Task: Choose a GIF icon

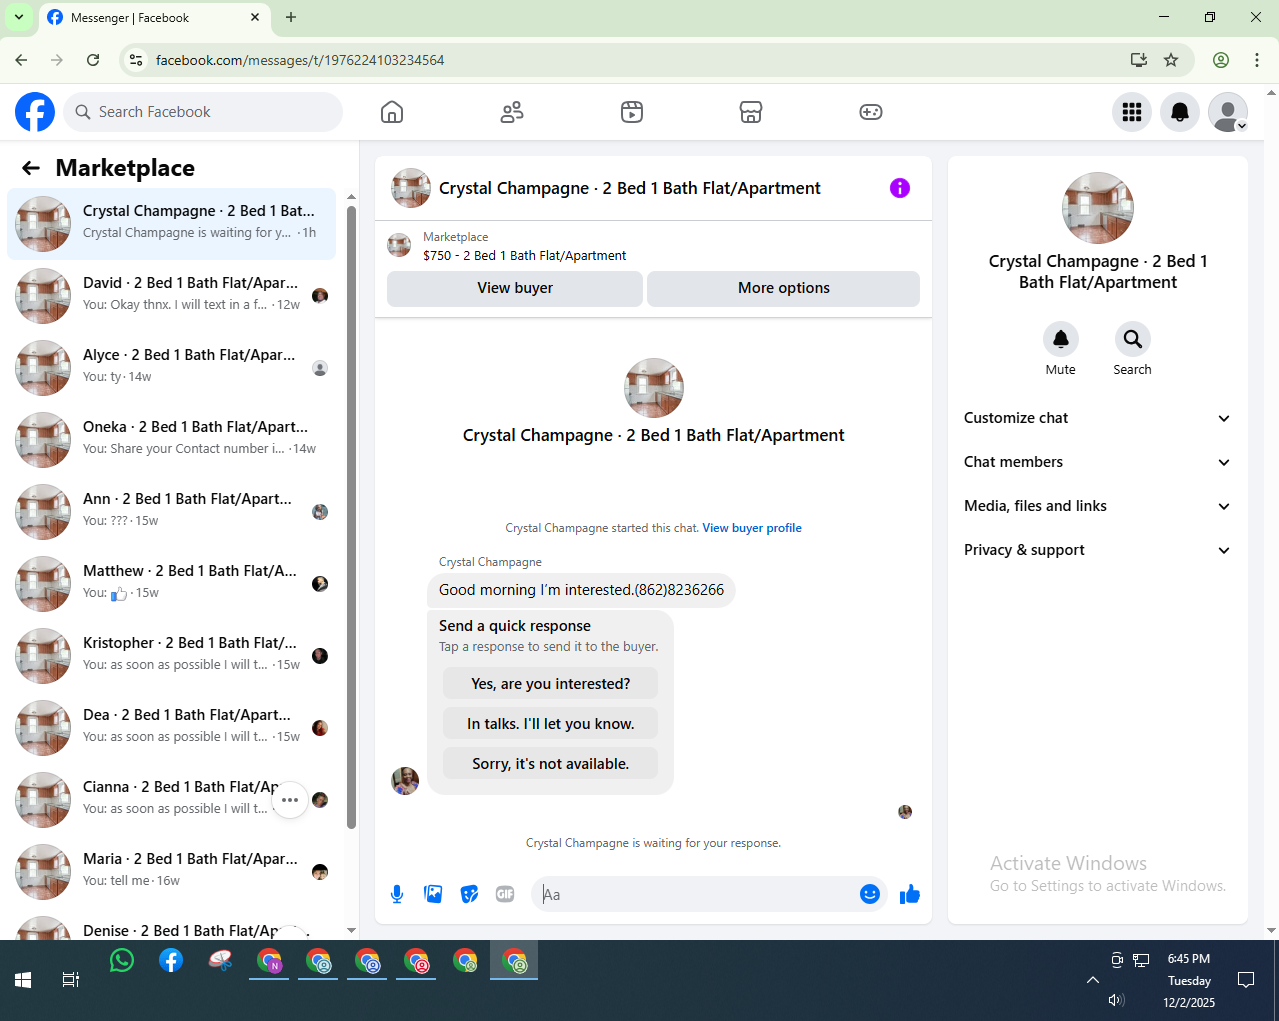Action: coord(505,894)
